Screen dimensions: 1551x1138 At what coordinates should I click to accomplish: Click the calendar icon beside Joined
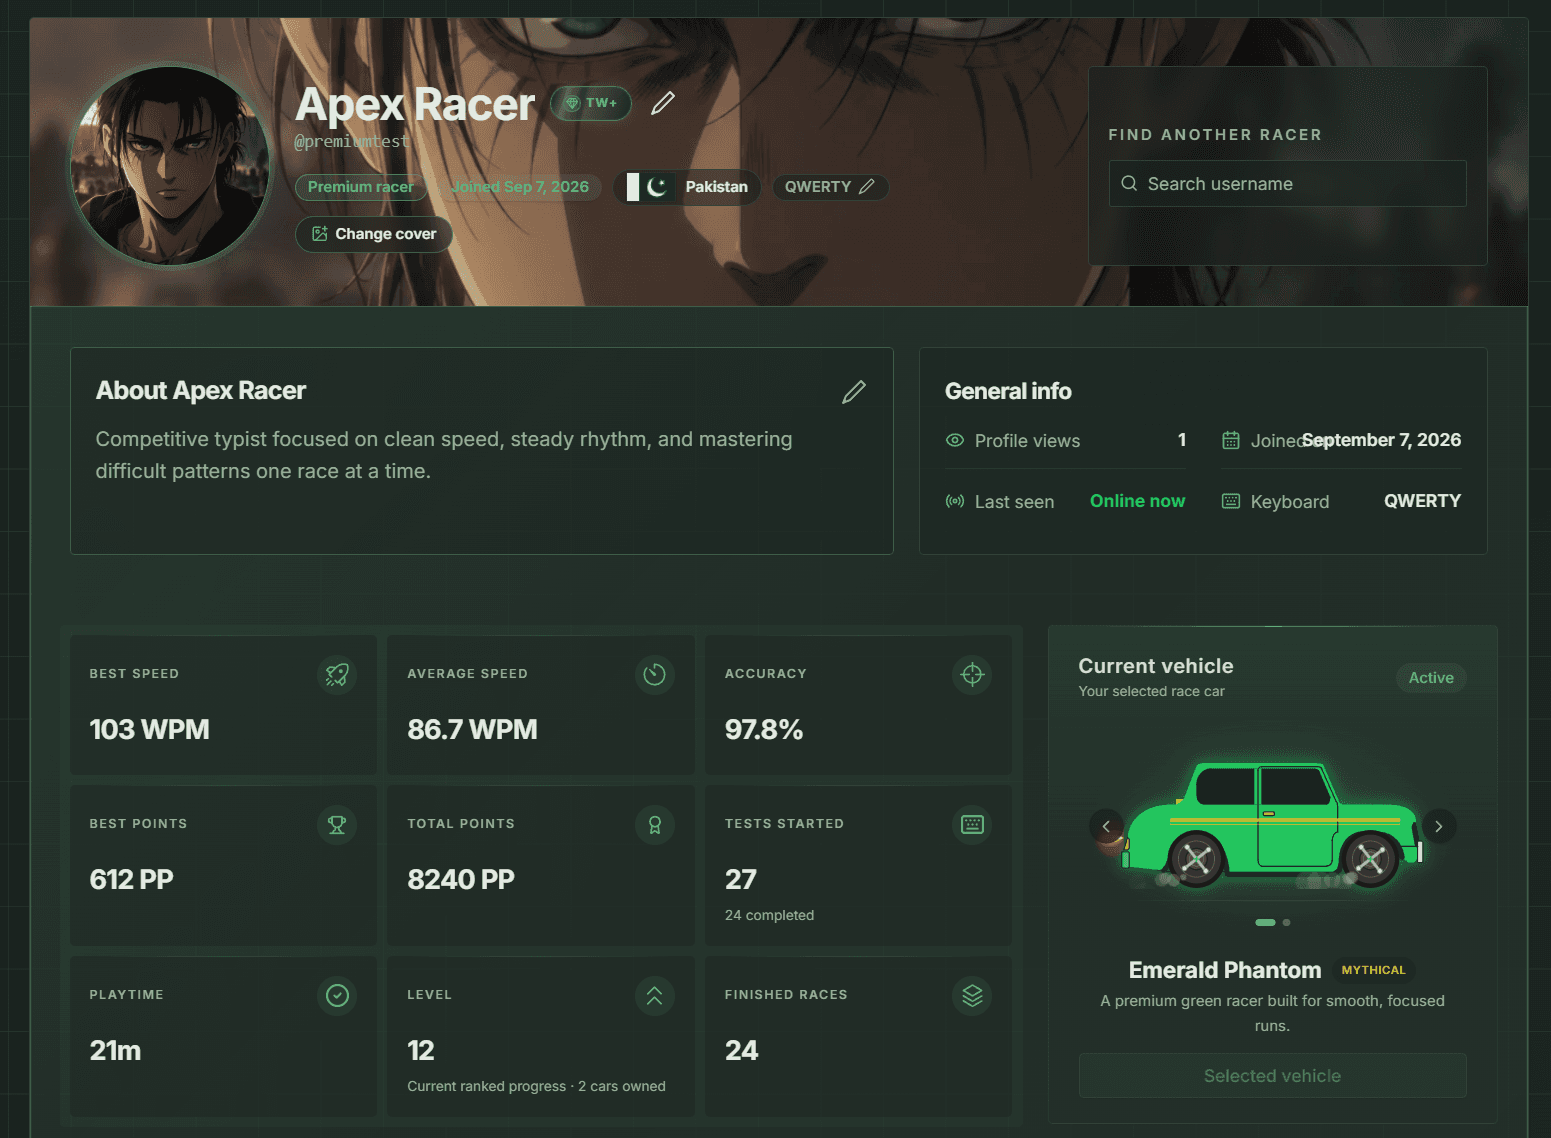coord(1231,440)
